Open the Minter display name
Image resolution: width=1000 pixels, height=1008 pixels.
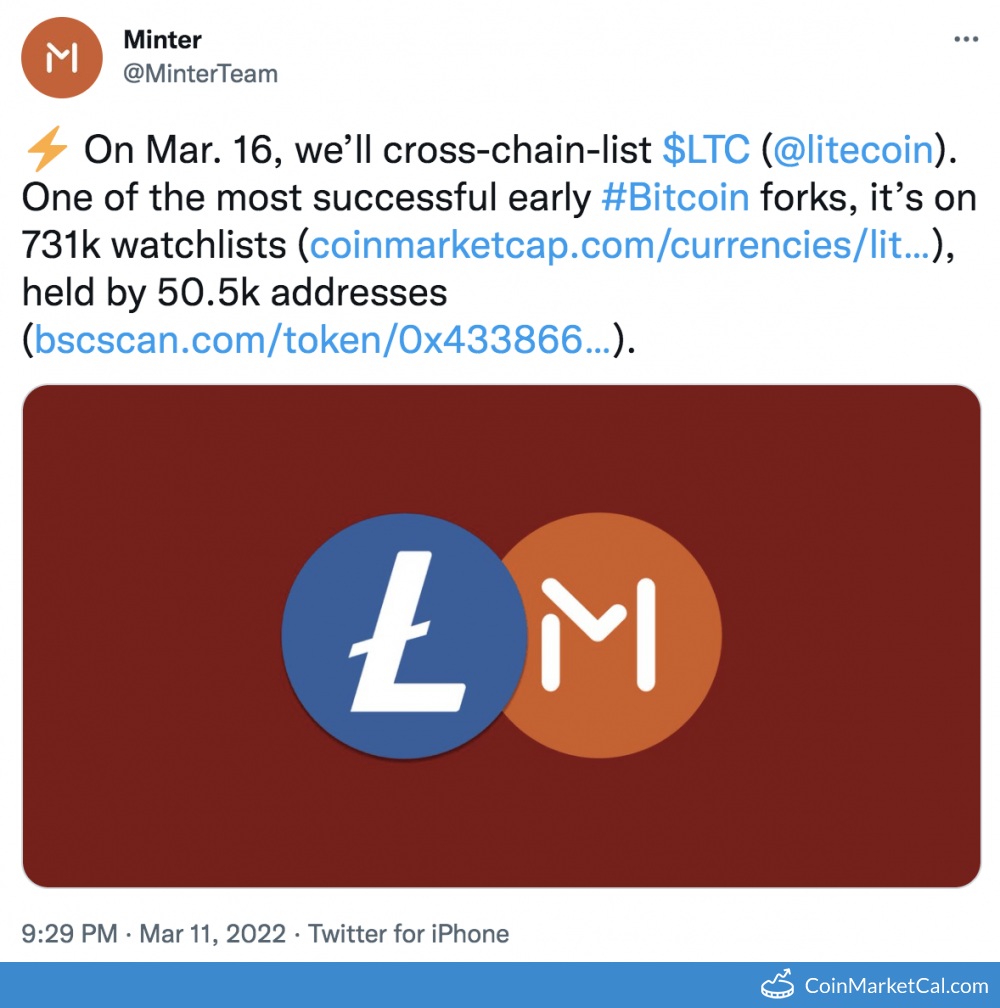coord(162,40)
